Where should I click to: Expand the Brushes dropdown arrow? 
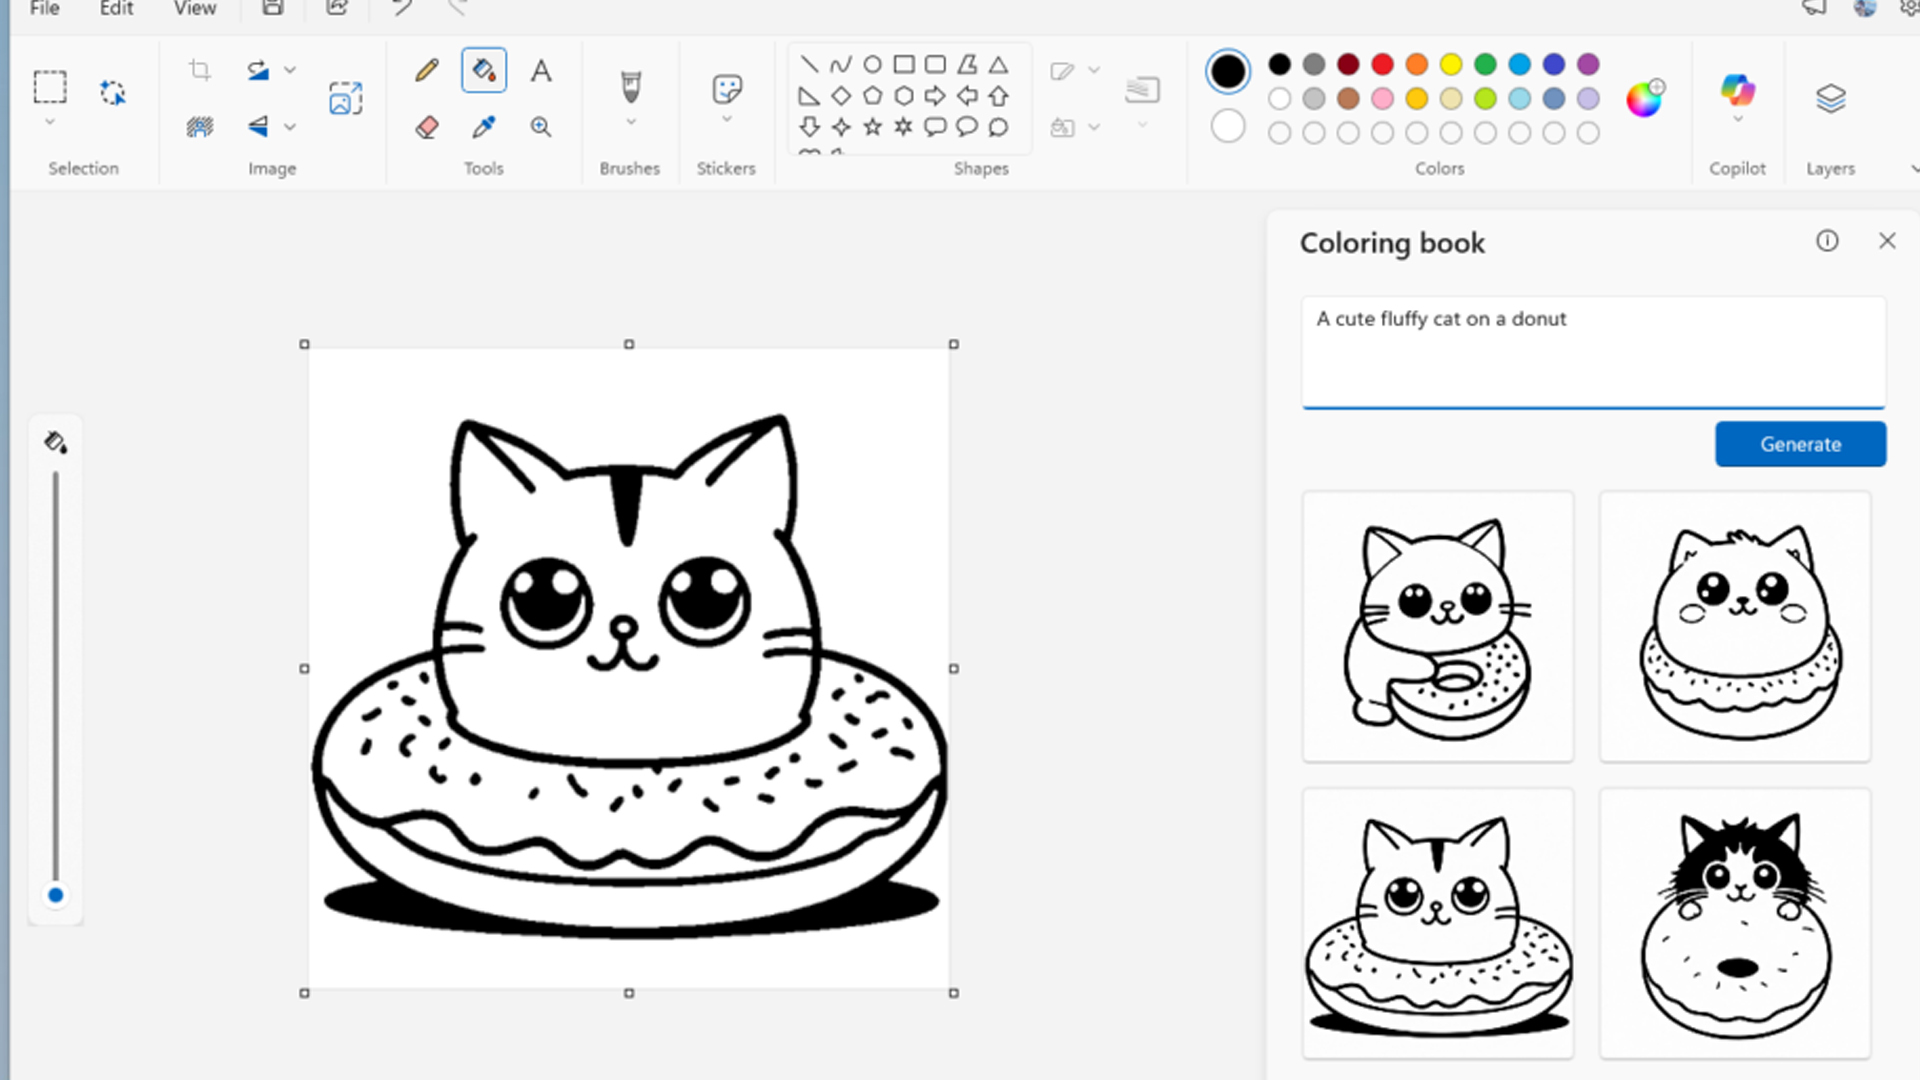point(630,122)
